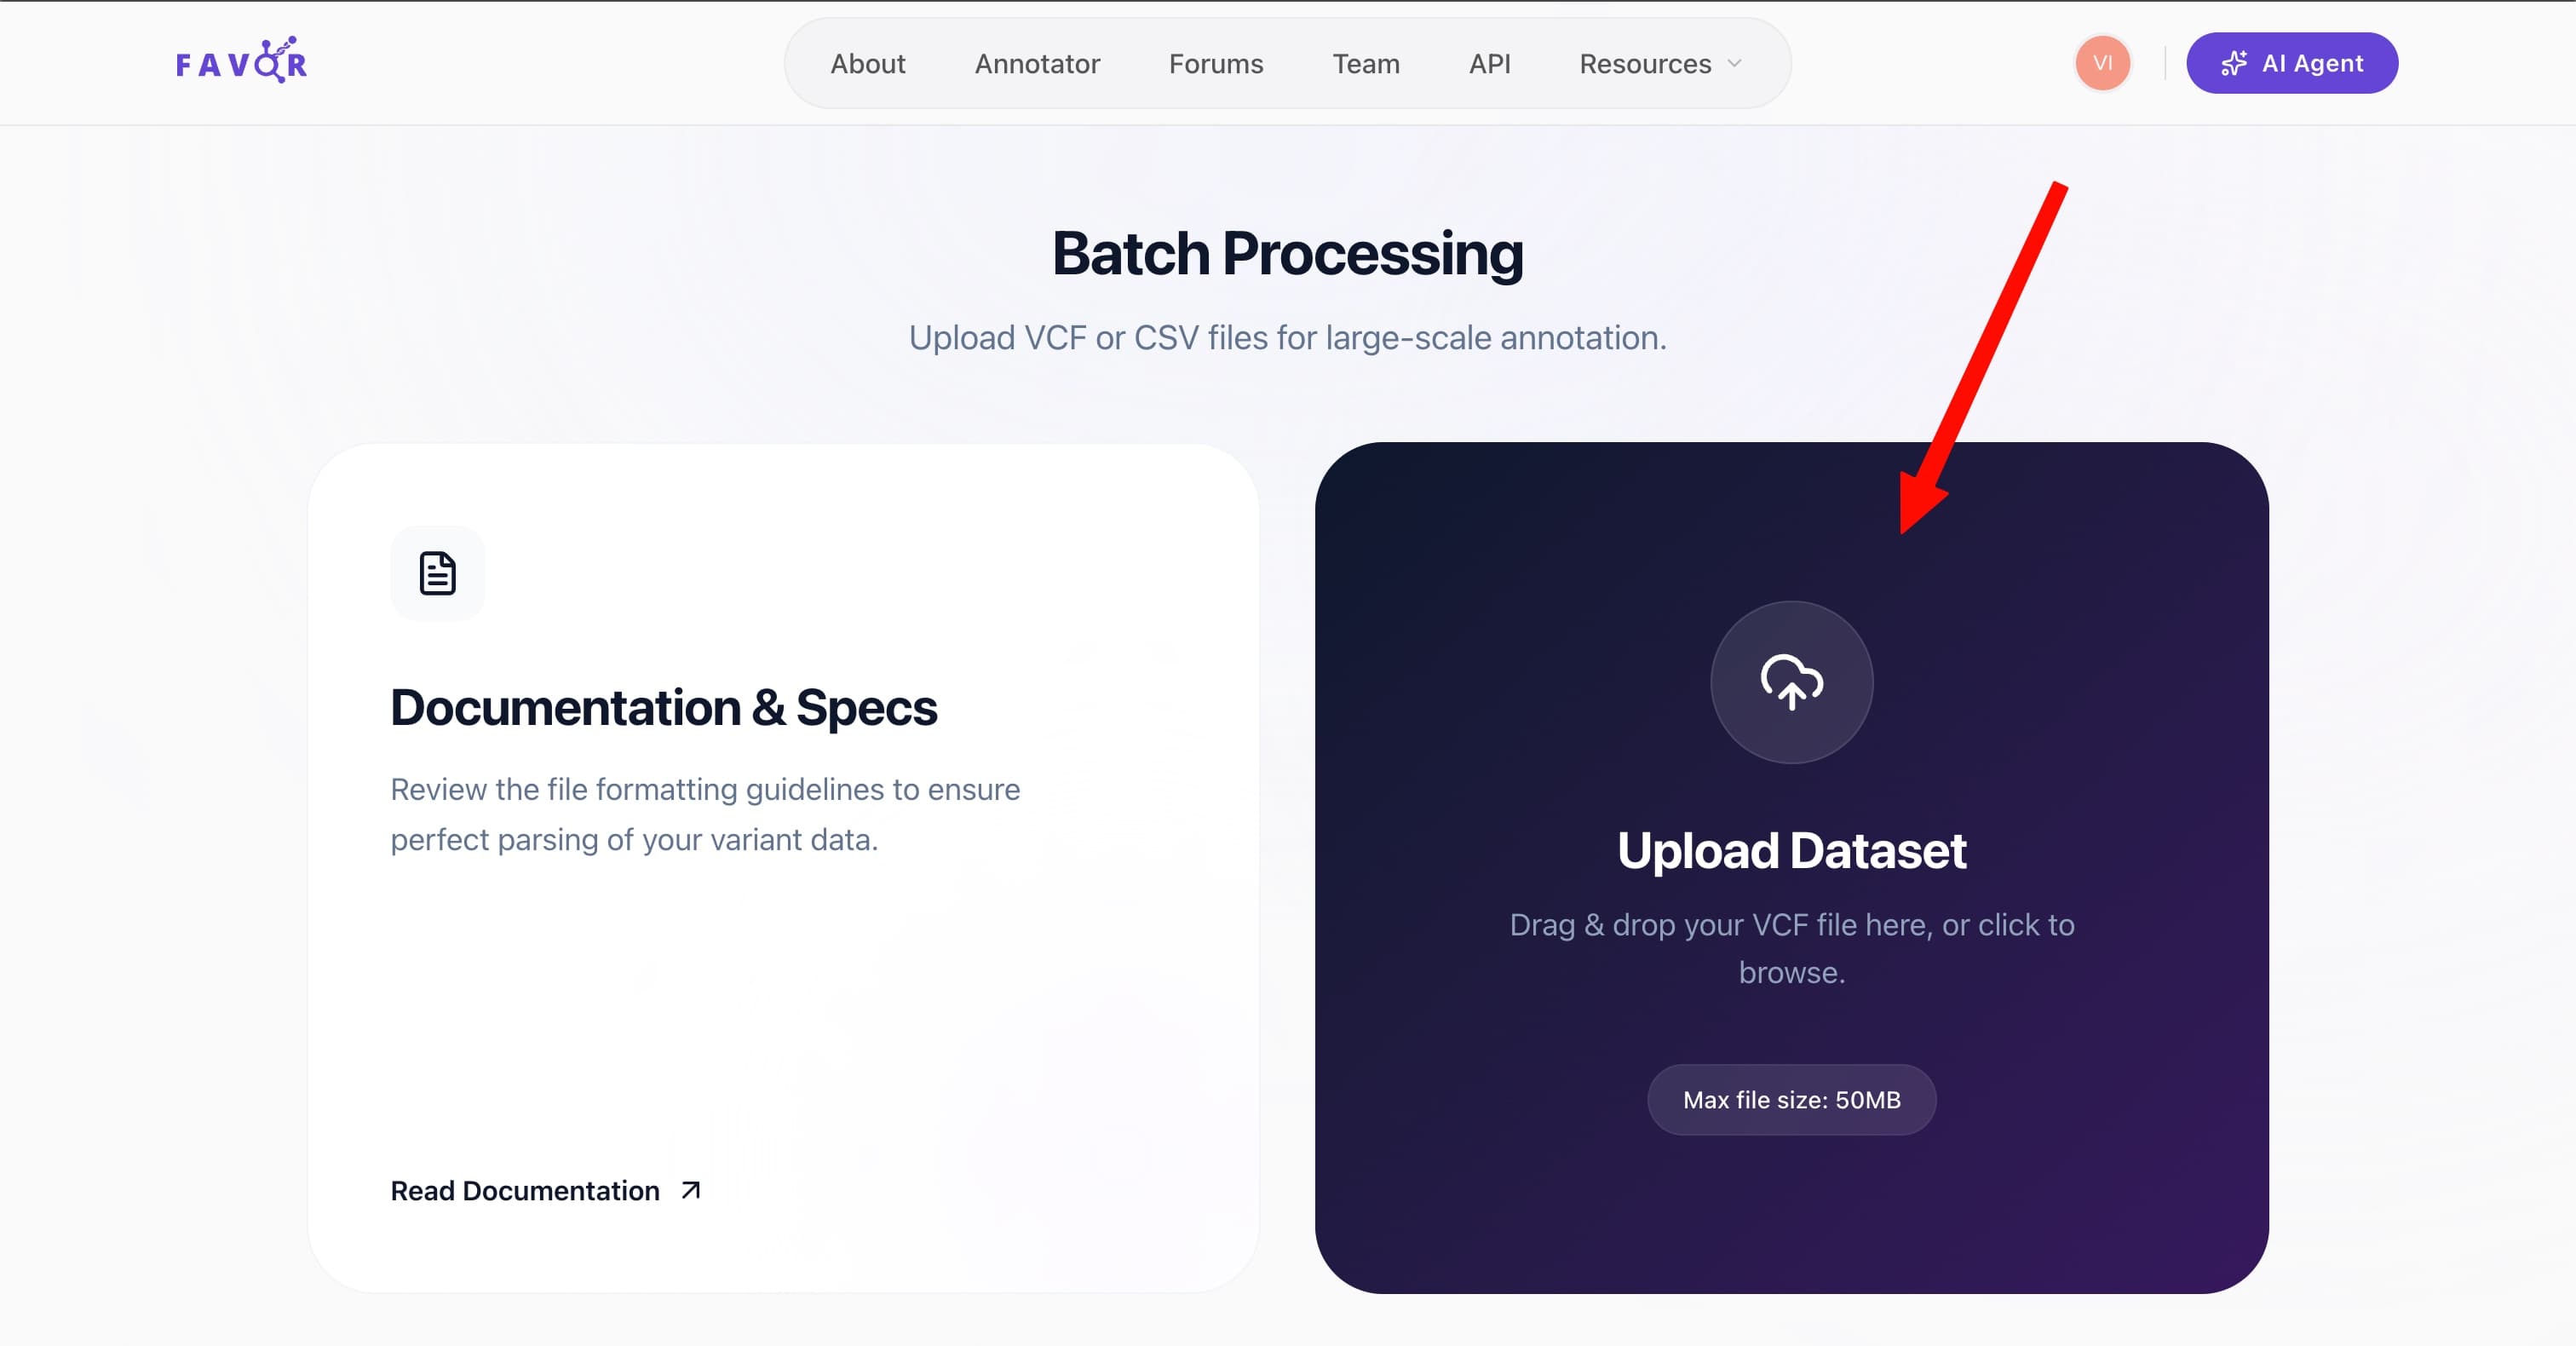Click 'Drag & drop your VCF file here' text
This screenshot has height=1346, width=2576.
pyautogui.click(x=1791, y=948)
